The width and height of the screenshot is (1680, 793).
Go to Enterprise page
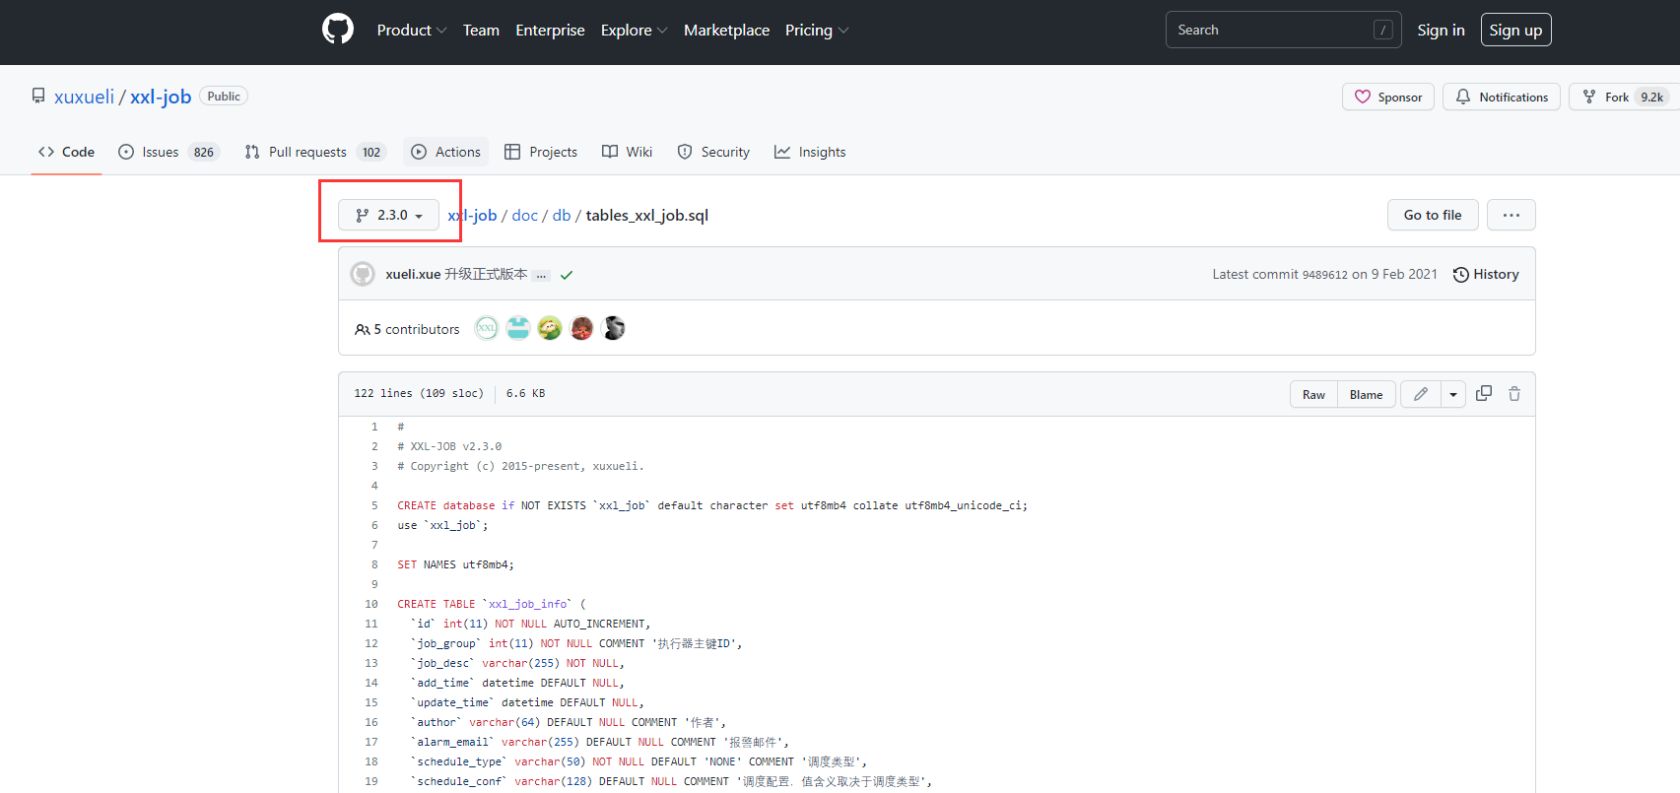point(550,30)
